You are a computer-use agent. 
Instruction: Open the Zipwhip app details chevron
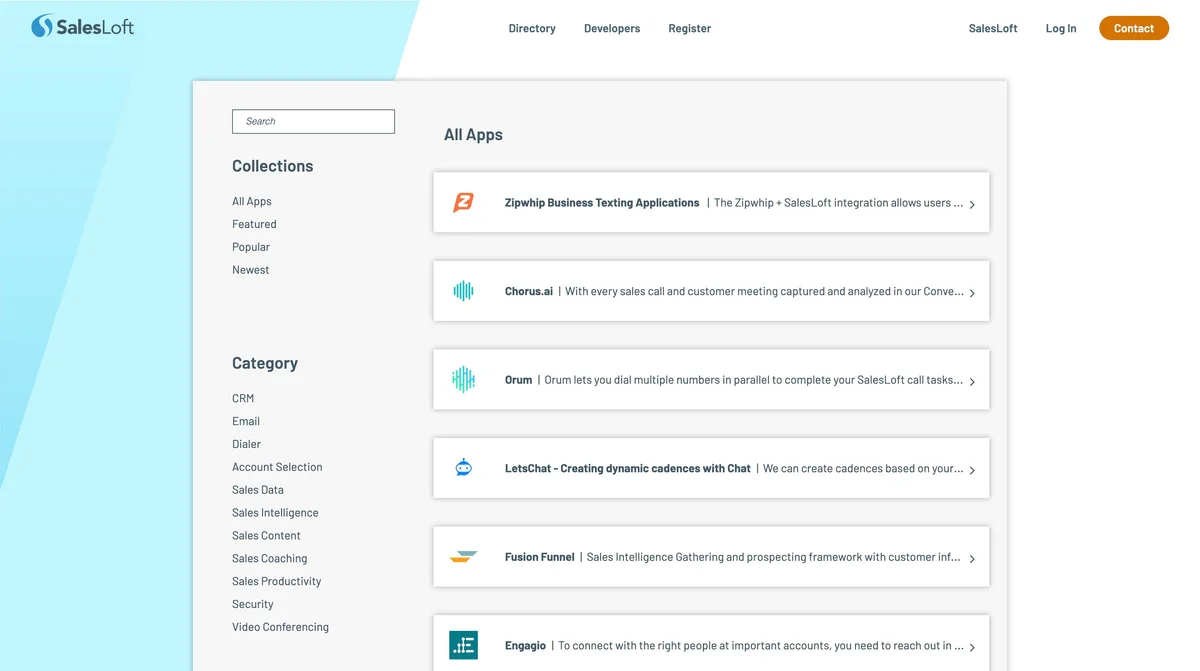(x=971, y=202)
